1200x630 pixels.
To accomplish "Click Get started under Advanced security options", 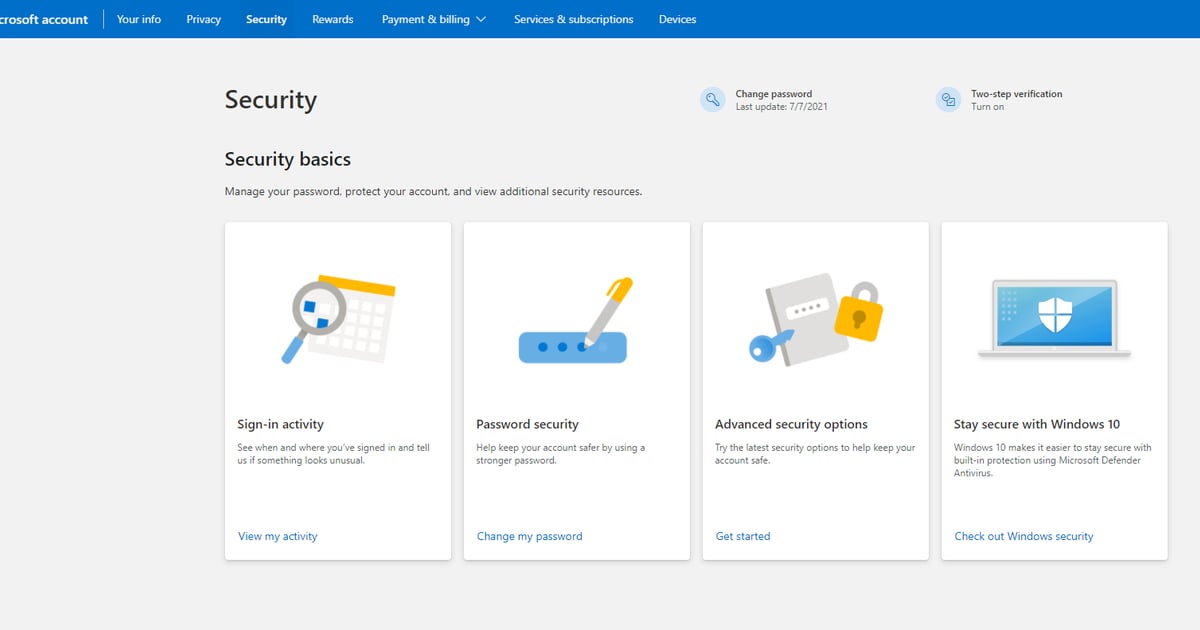I will 743,536.
